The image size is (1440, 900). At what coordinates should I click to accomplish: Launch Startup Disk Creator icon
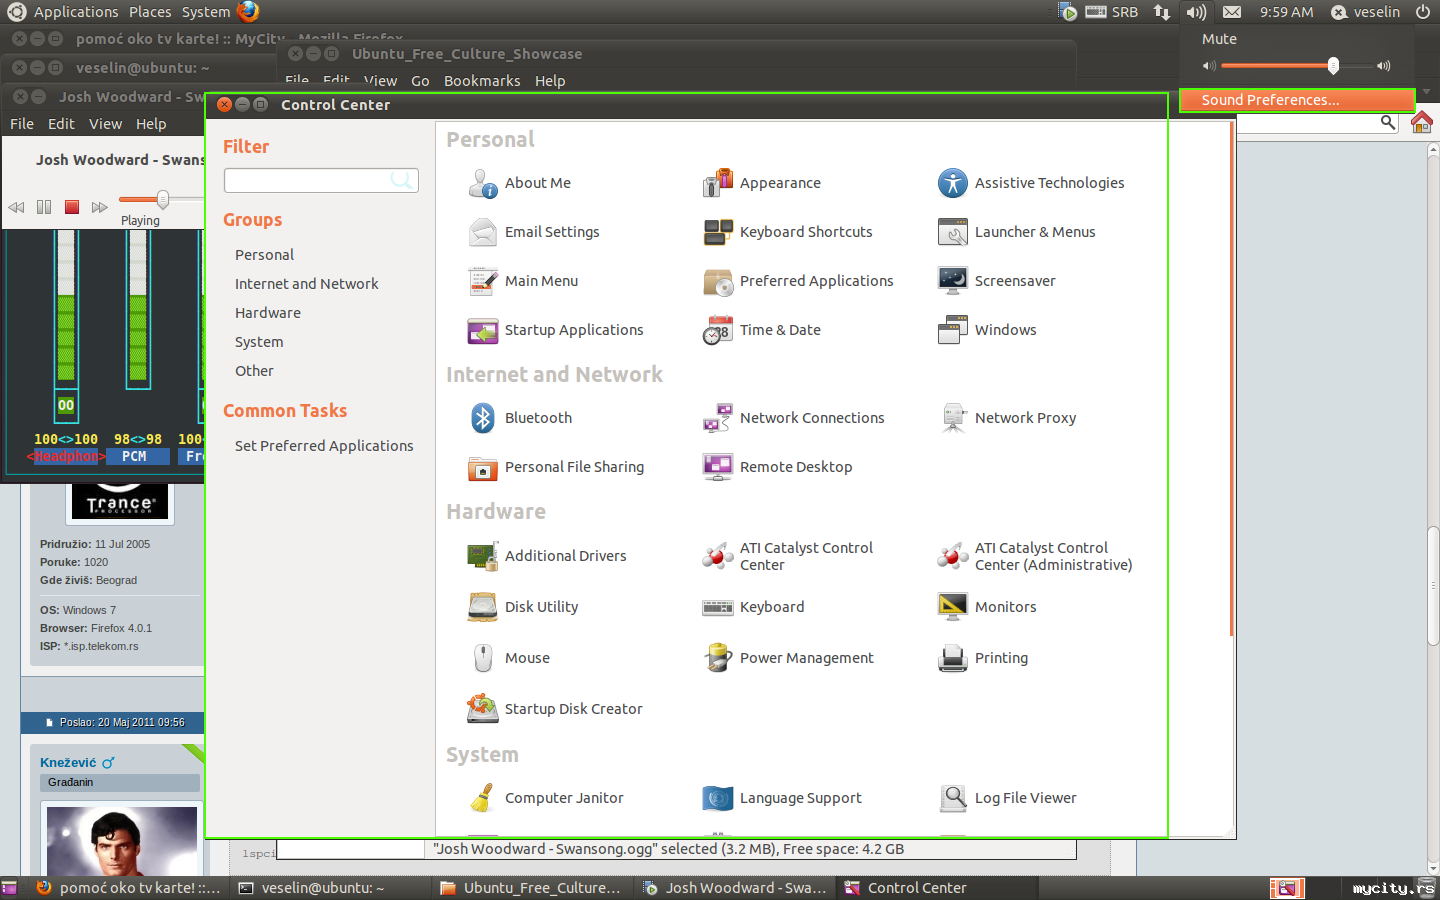click(x=483, y=709)
